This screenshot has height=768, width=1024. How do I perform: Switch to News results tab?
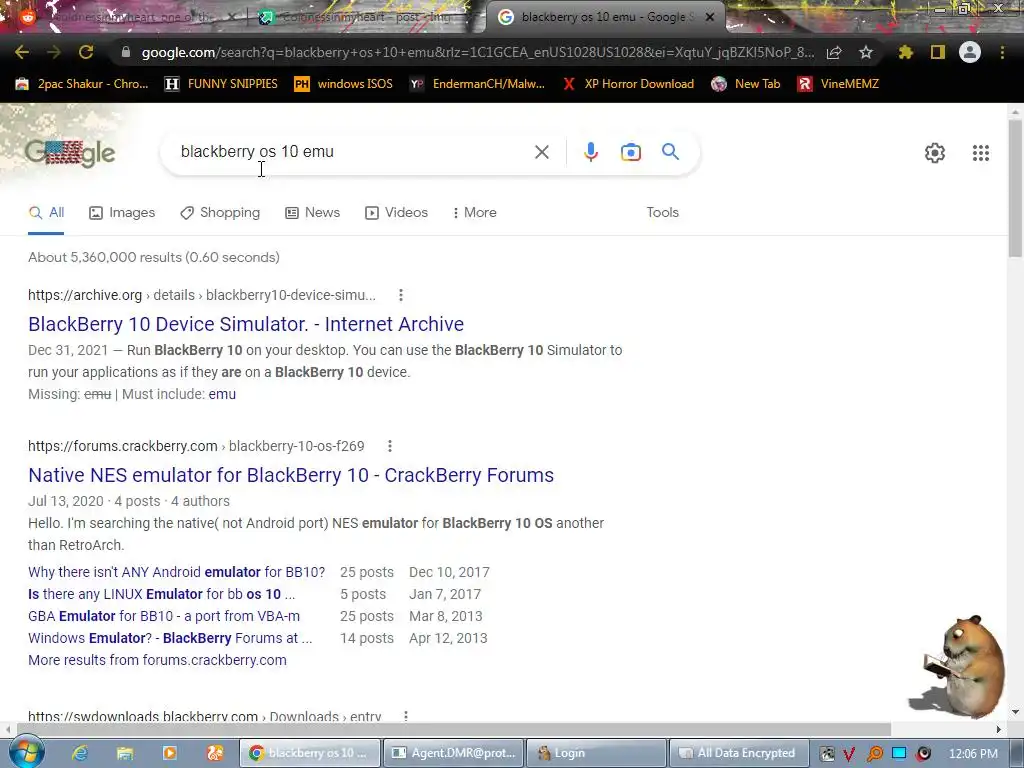tap(313, 212)
